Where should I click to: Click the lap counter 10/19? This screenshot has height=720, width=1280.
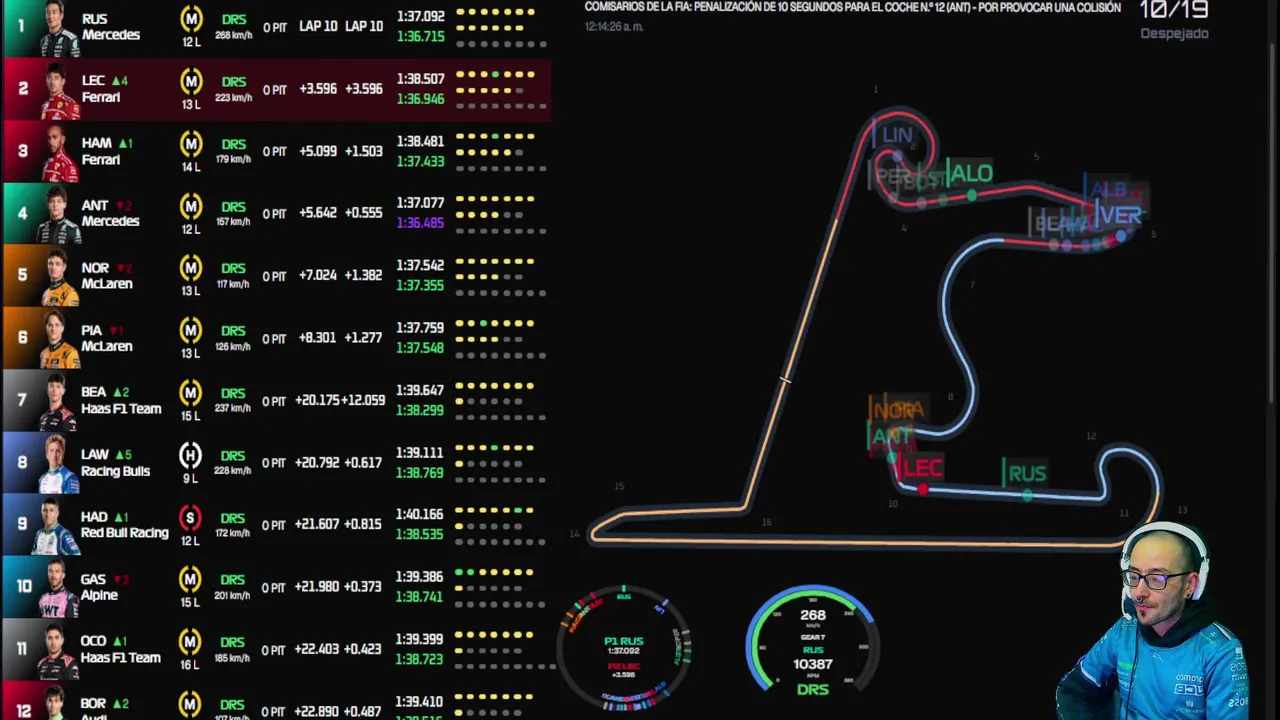(x=1174, y=11)
